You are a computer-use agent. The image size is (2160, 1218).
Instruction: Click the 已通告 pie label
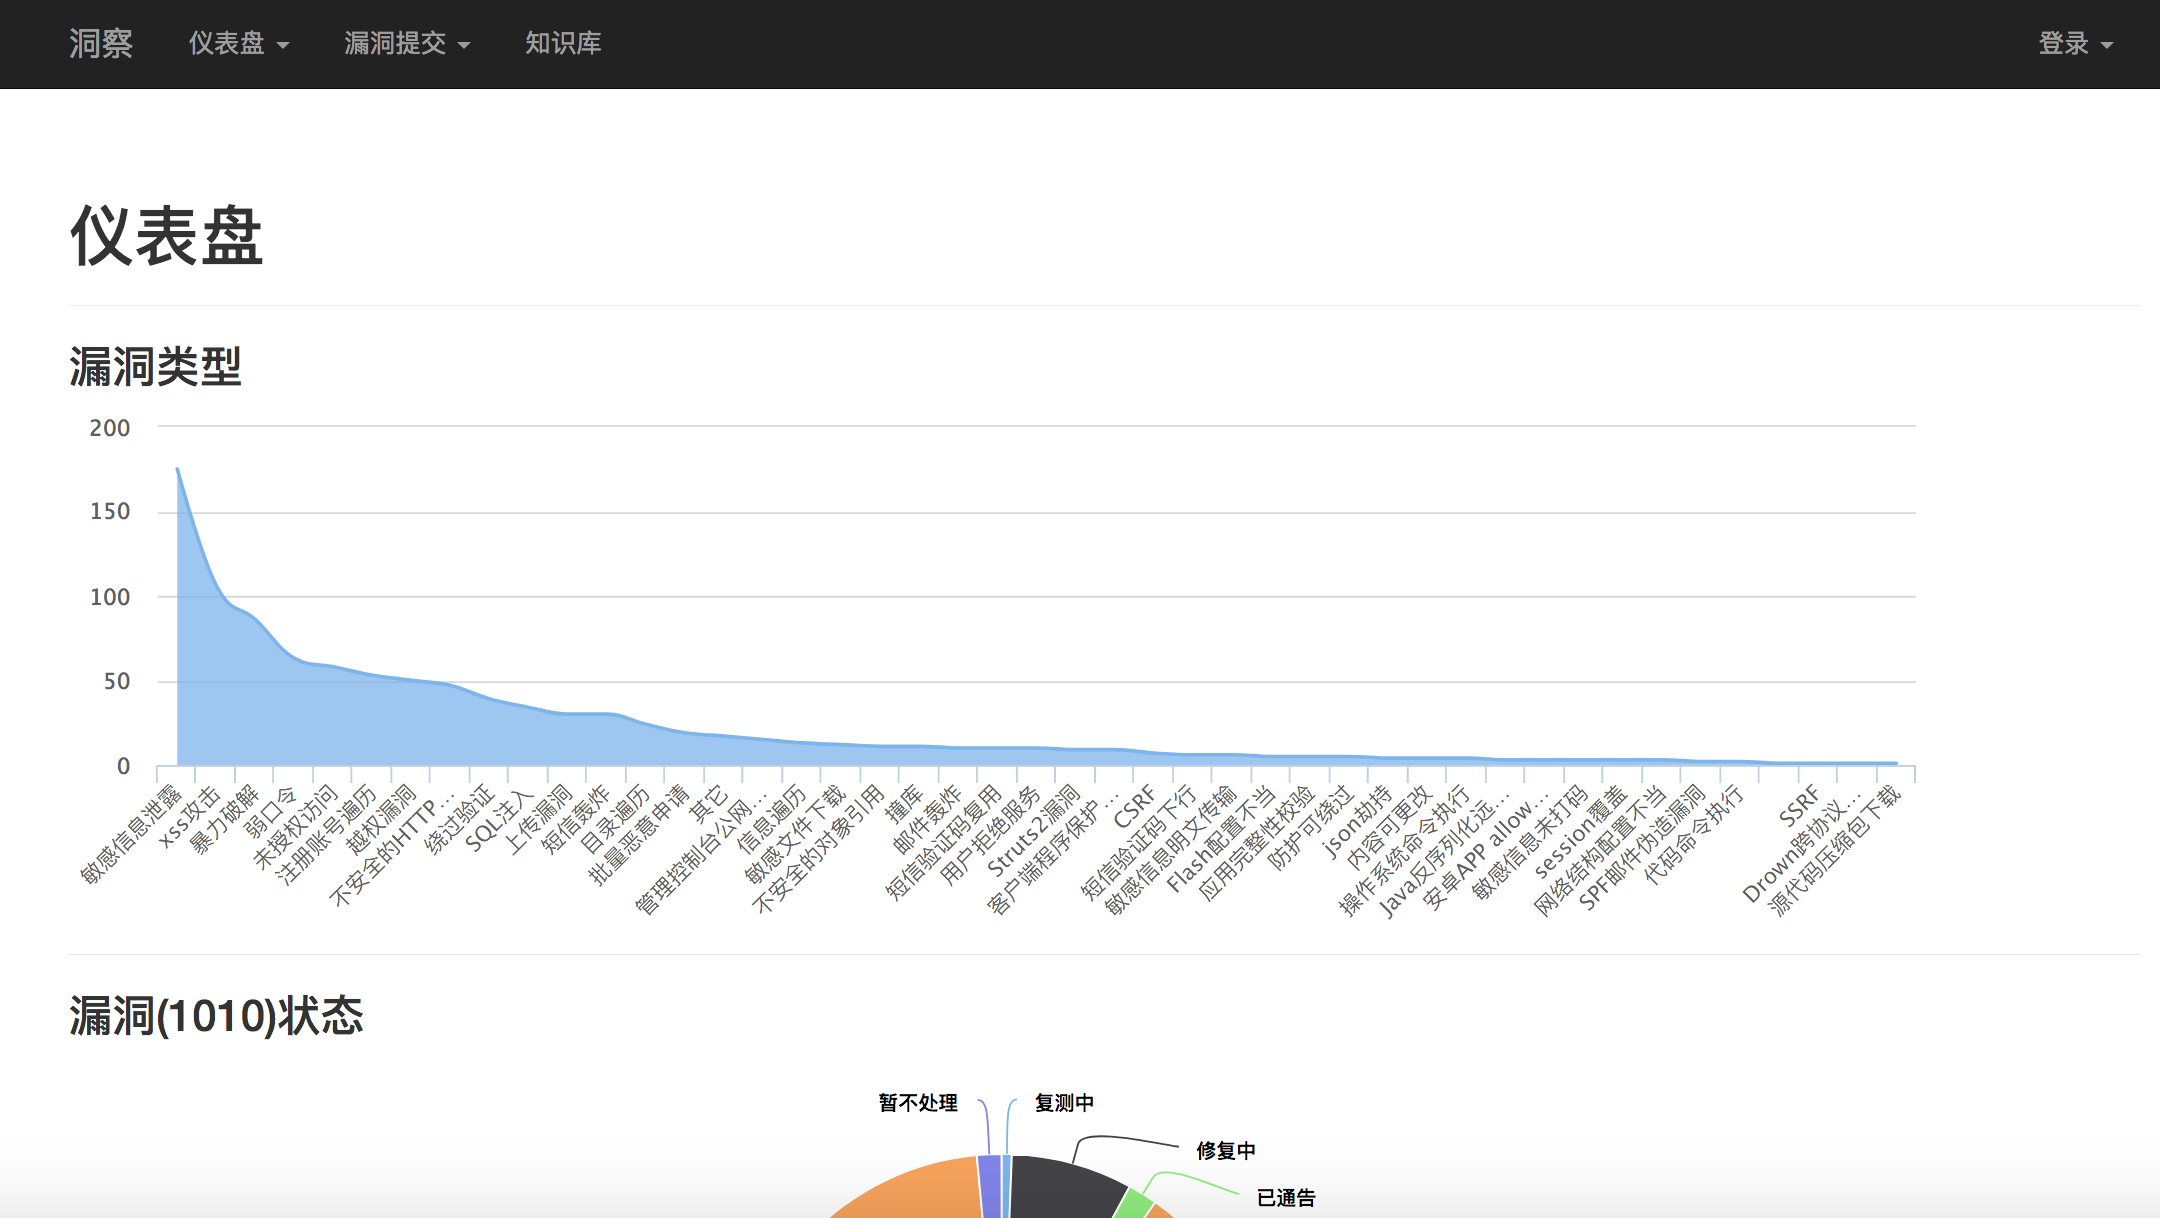click(1285, 1198)
